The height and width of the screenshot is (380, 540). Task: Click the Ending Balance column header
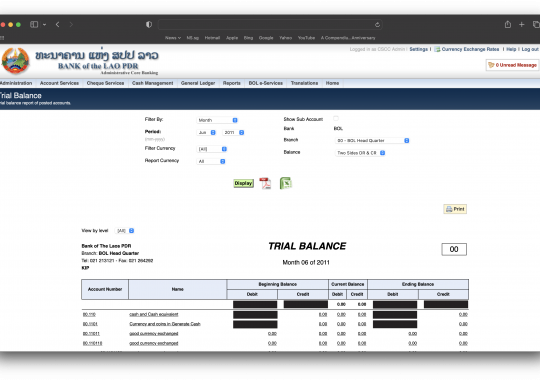418,285
